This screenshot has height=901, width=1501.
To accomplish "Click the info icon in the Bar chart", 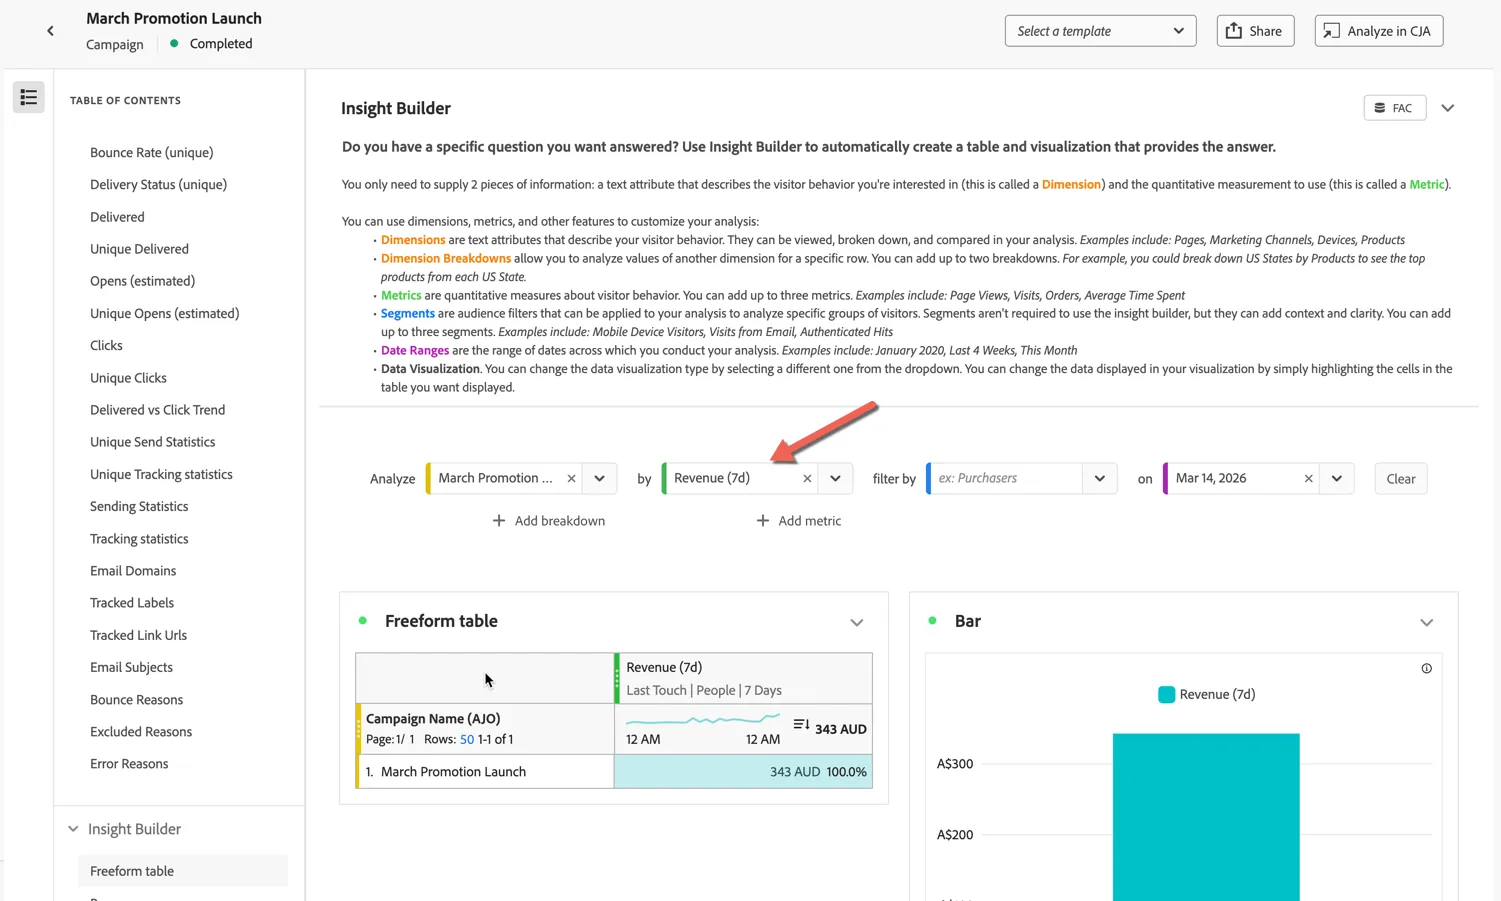I will [1427, 669].
